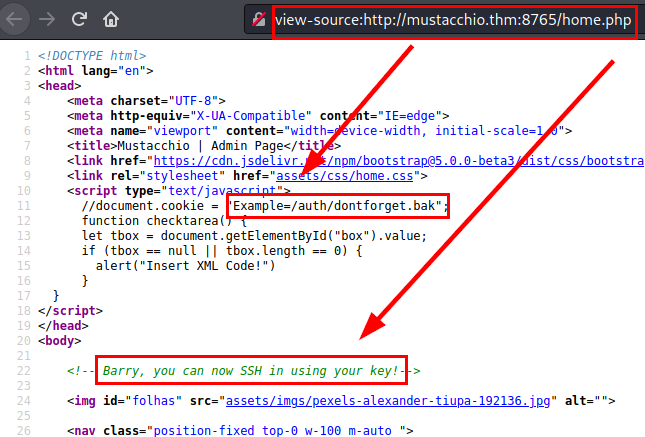
Task: Open the assets/css/home.css link
Action: pos(344,176)
